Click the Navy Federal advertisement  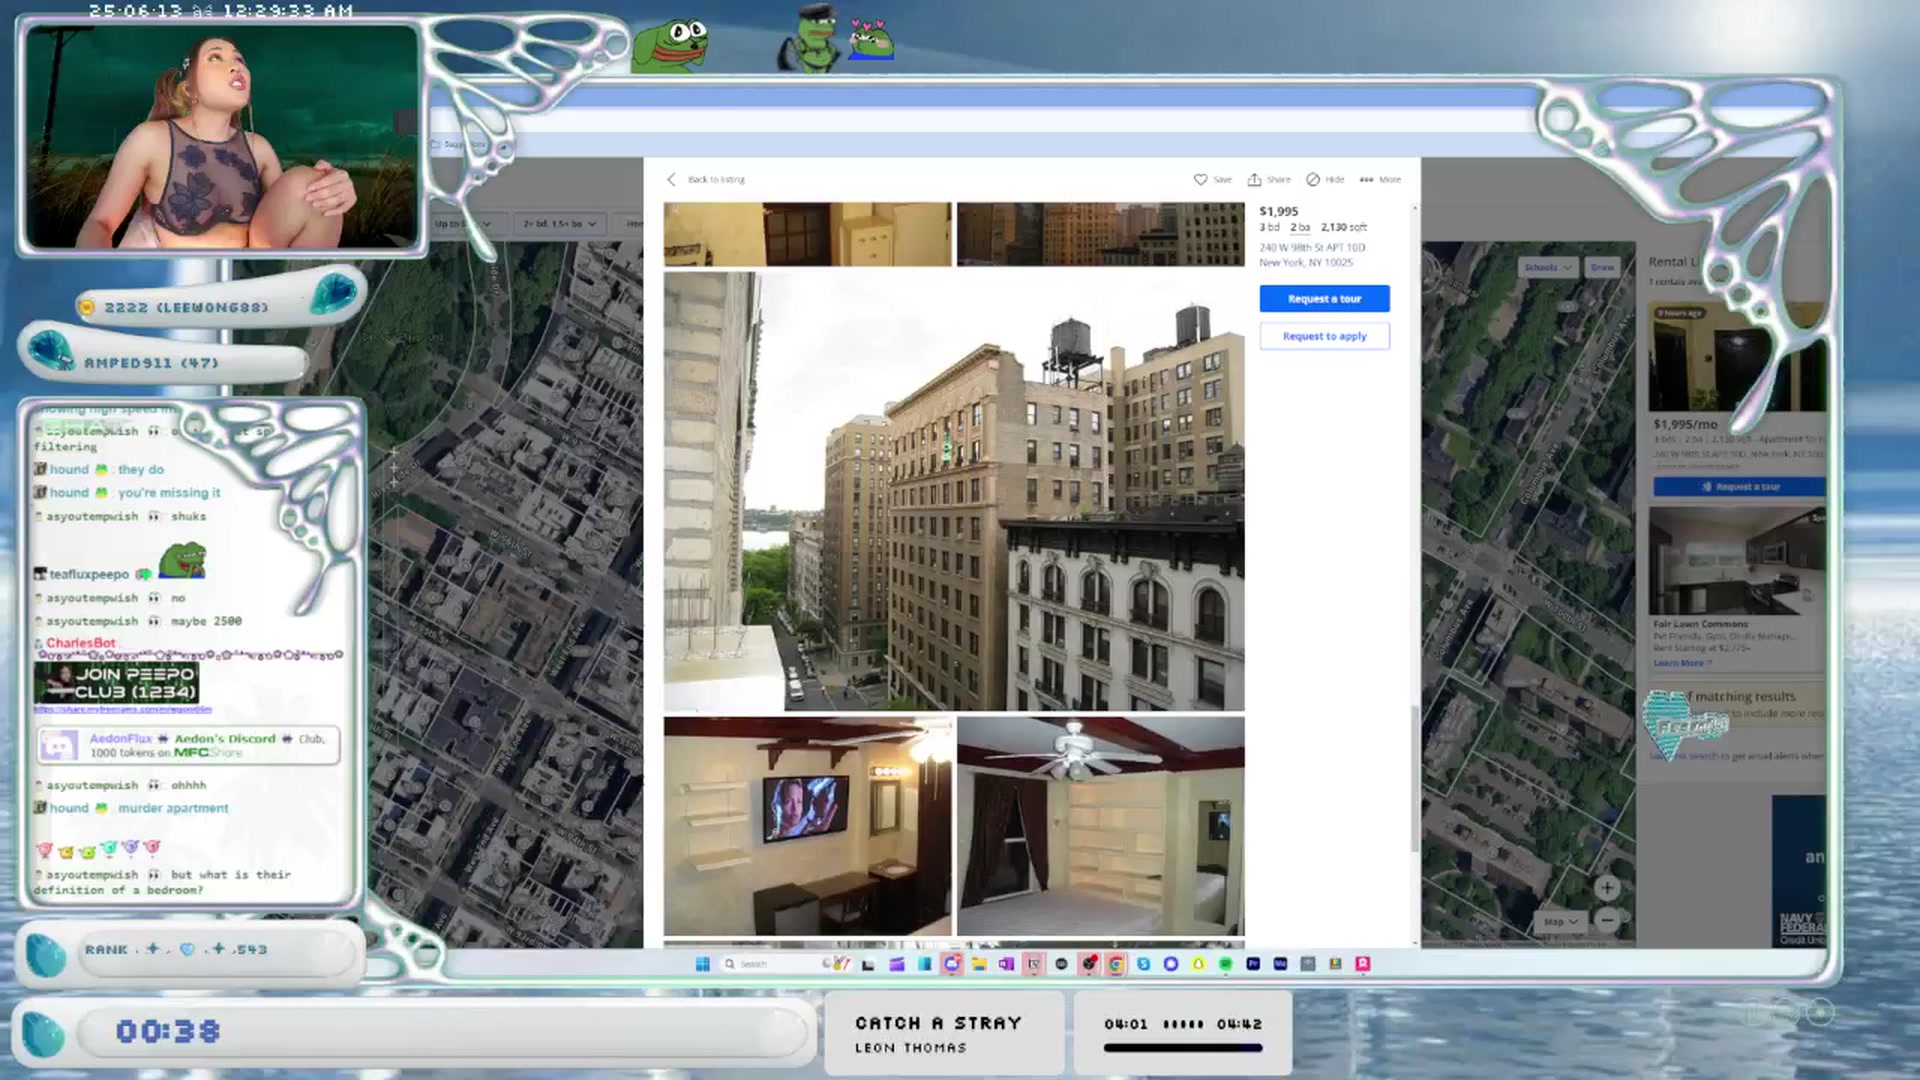point(1799,871)
